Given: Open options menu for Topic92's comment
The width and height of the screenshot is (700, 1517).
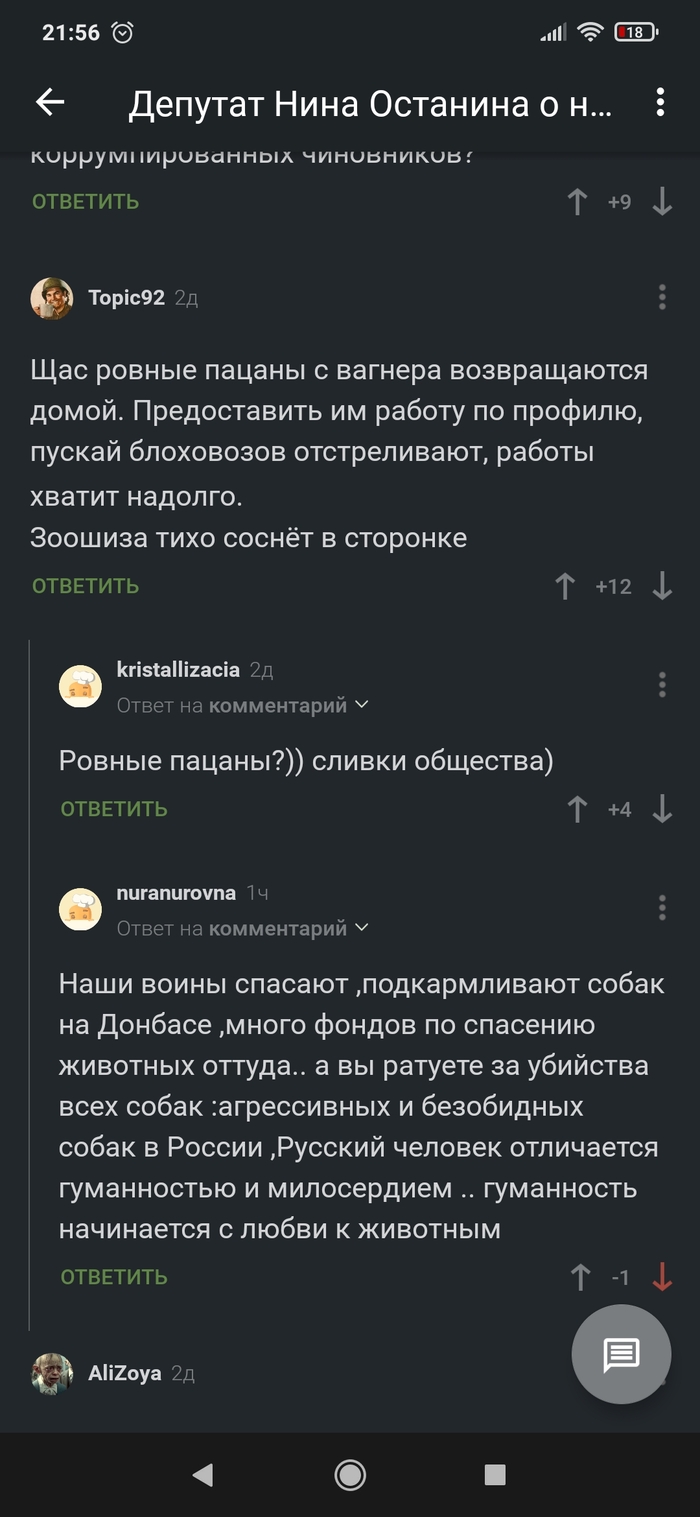Looking at the screenshot, I should 662,297.
